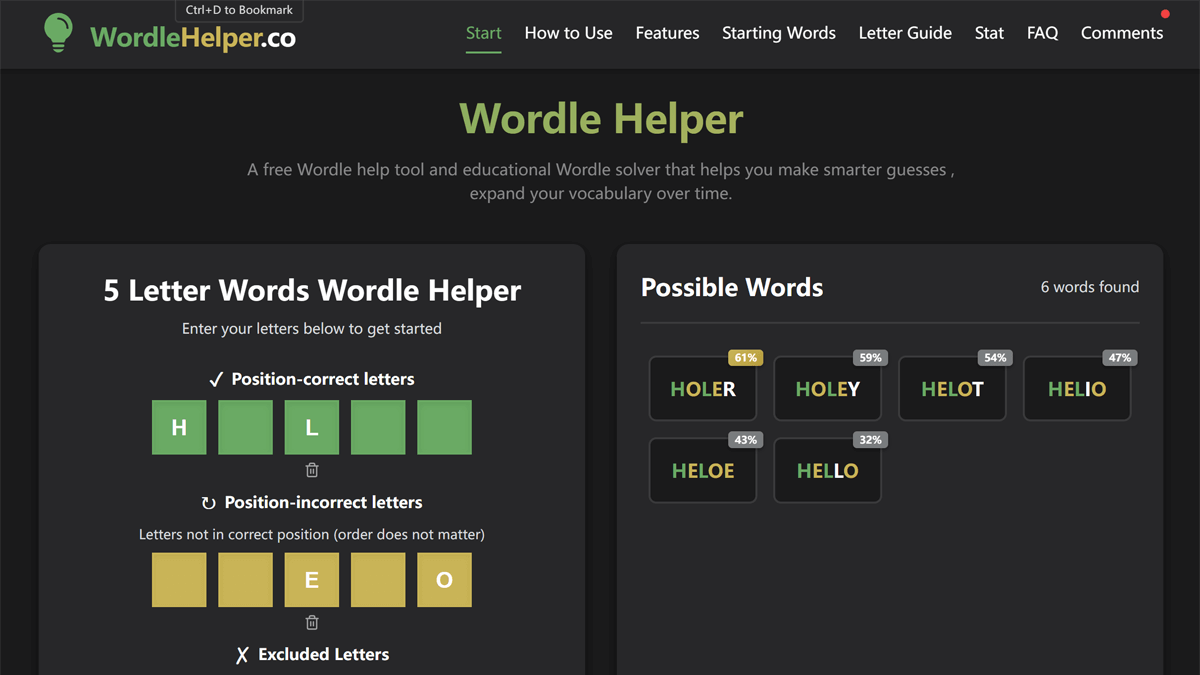Open the Starting Words page
This screenshot has width=1200, height=675.
[x=779, y=33]
